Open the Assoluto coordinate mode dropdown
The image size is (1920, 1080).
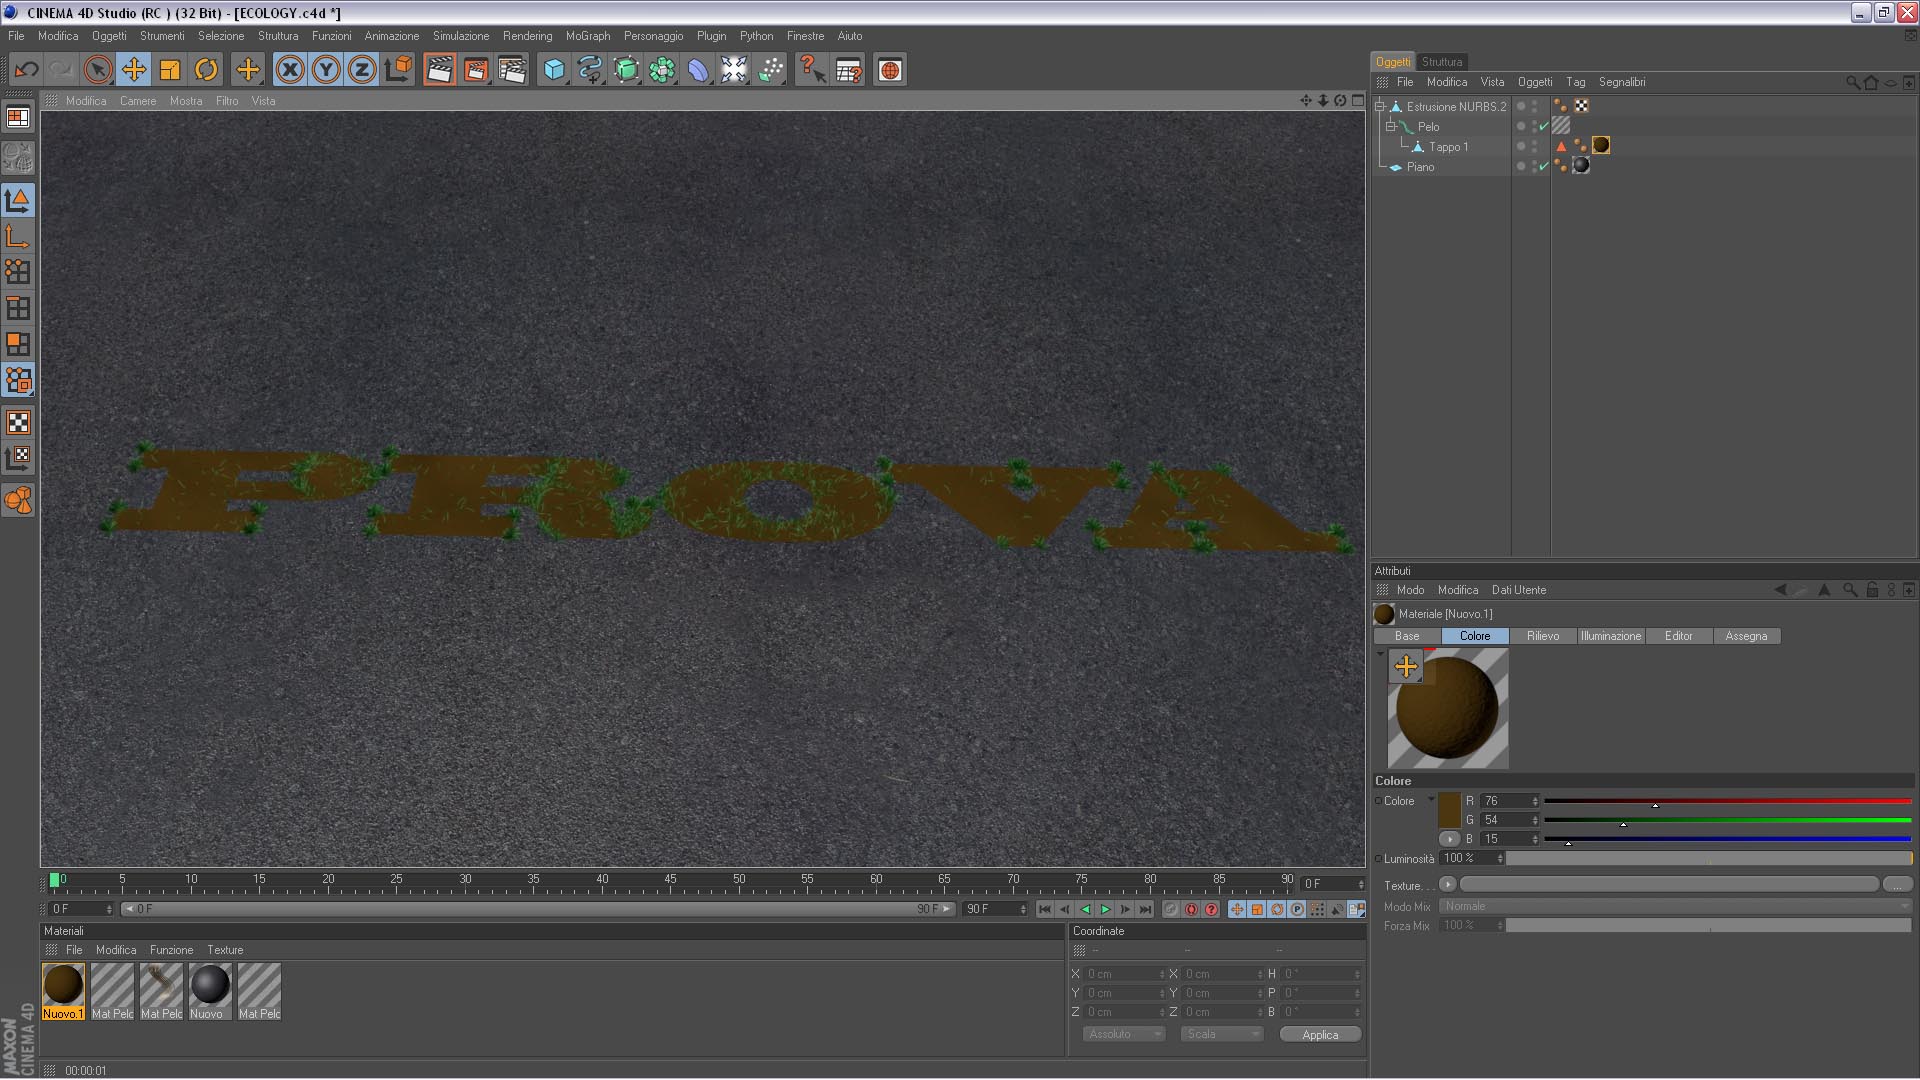tap(1125, 1035)
